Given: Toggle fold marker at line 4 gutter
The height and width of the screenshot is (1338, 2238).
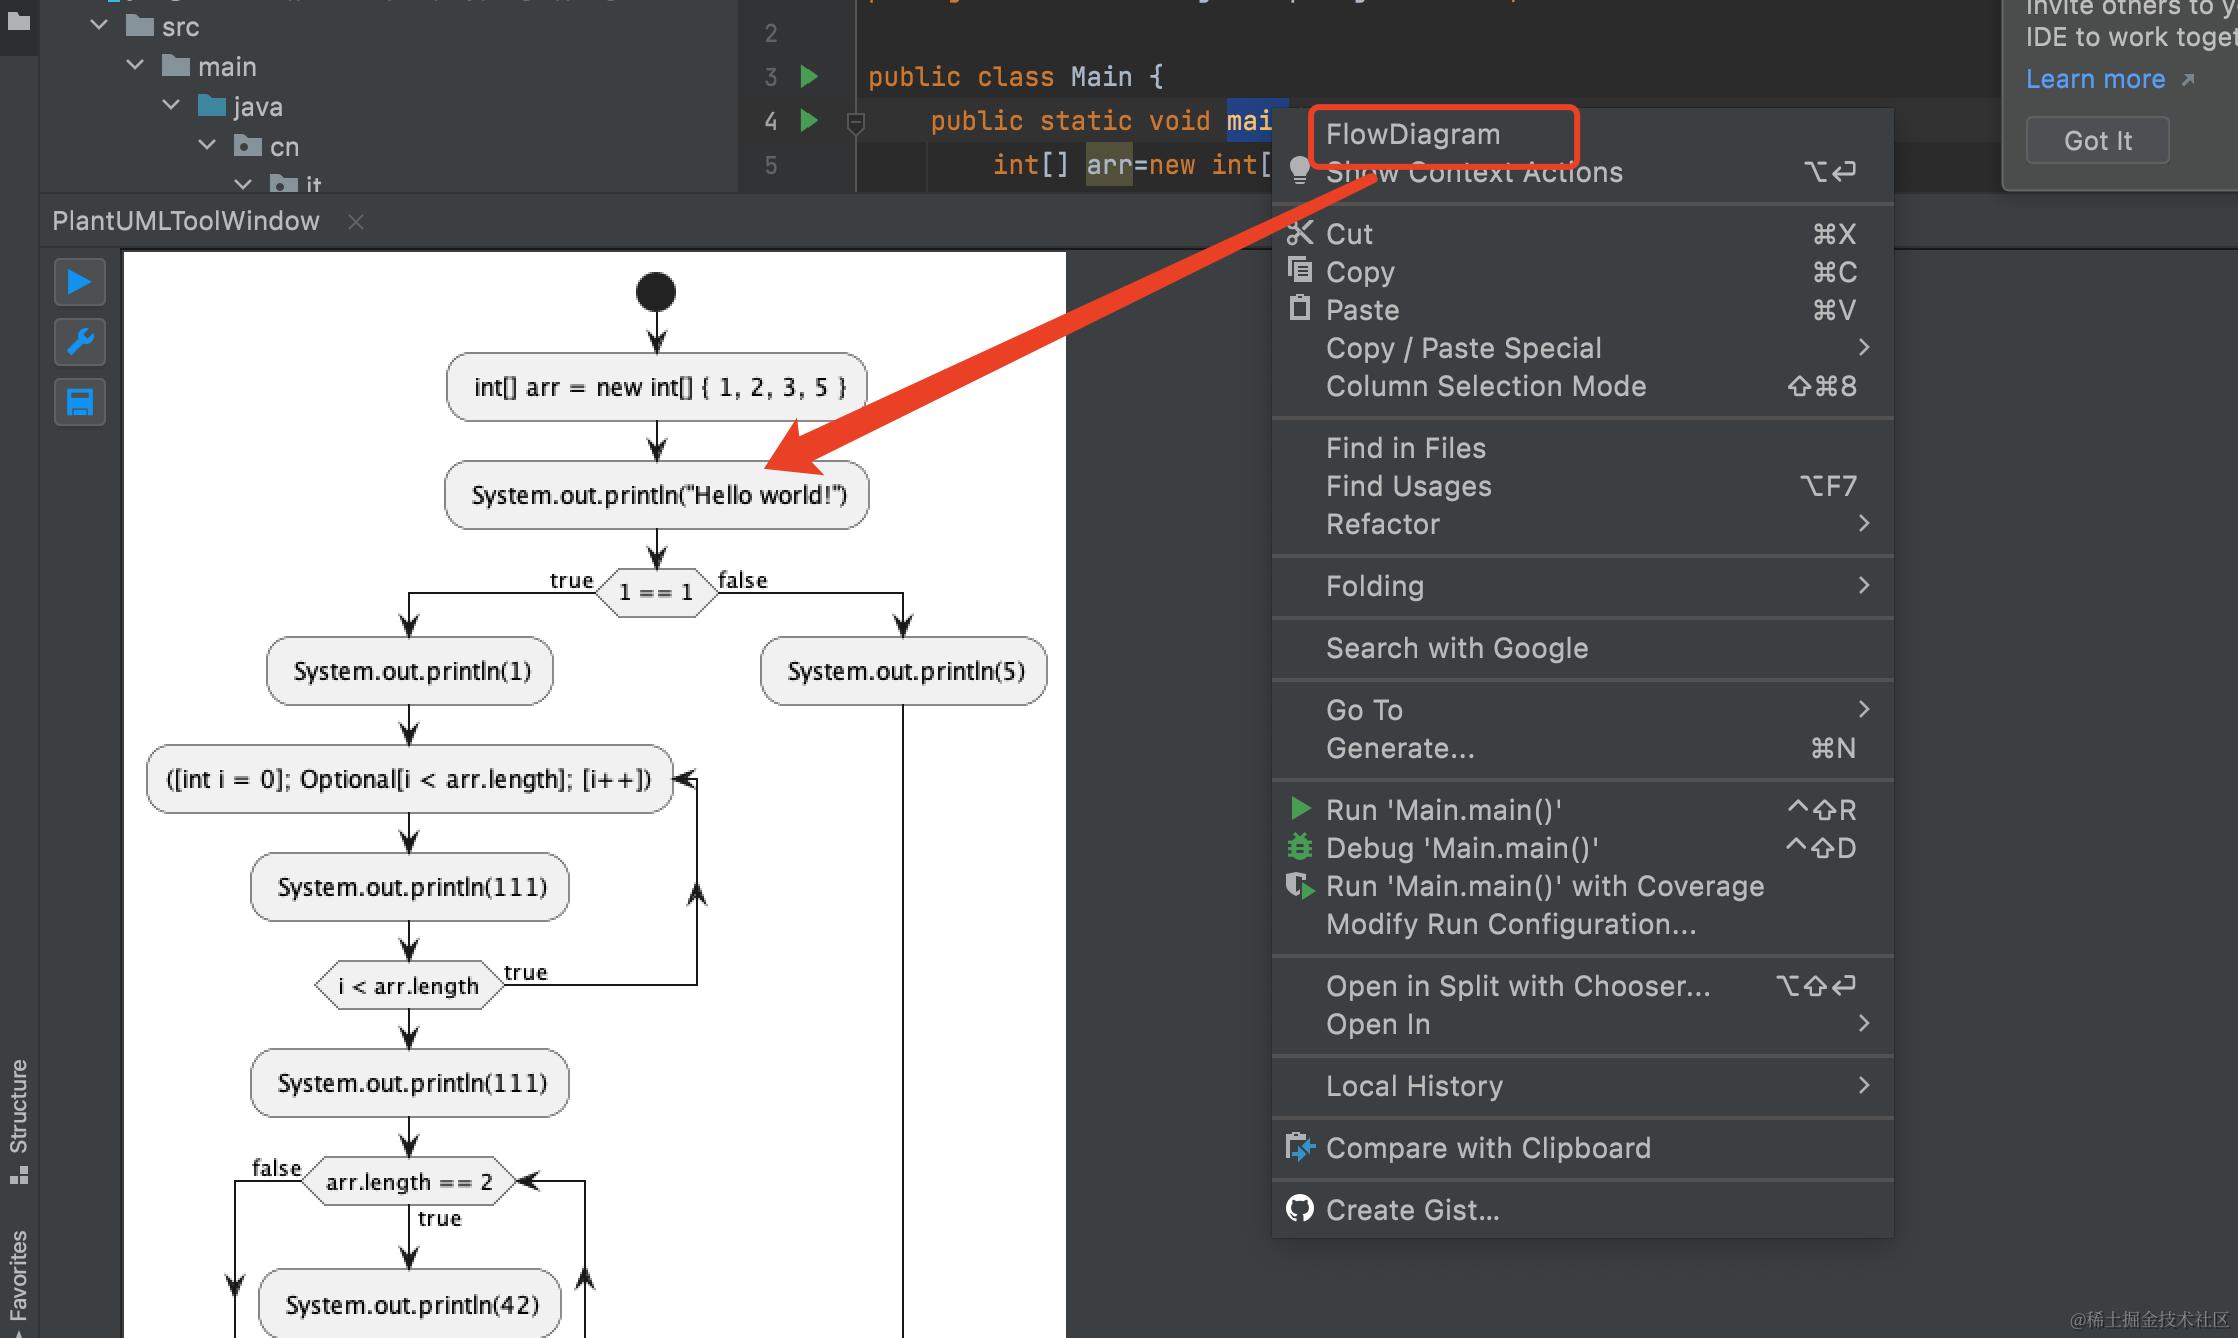Looking at the screenshot, I should point(855,123).
